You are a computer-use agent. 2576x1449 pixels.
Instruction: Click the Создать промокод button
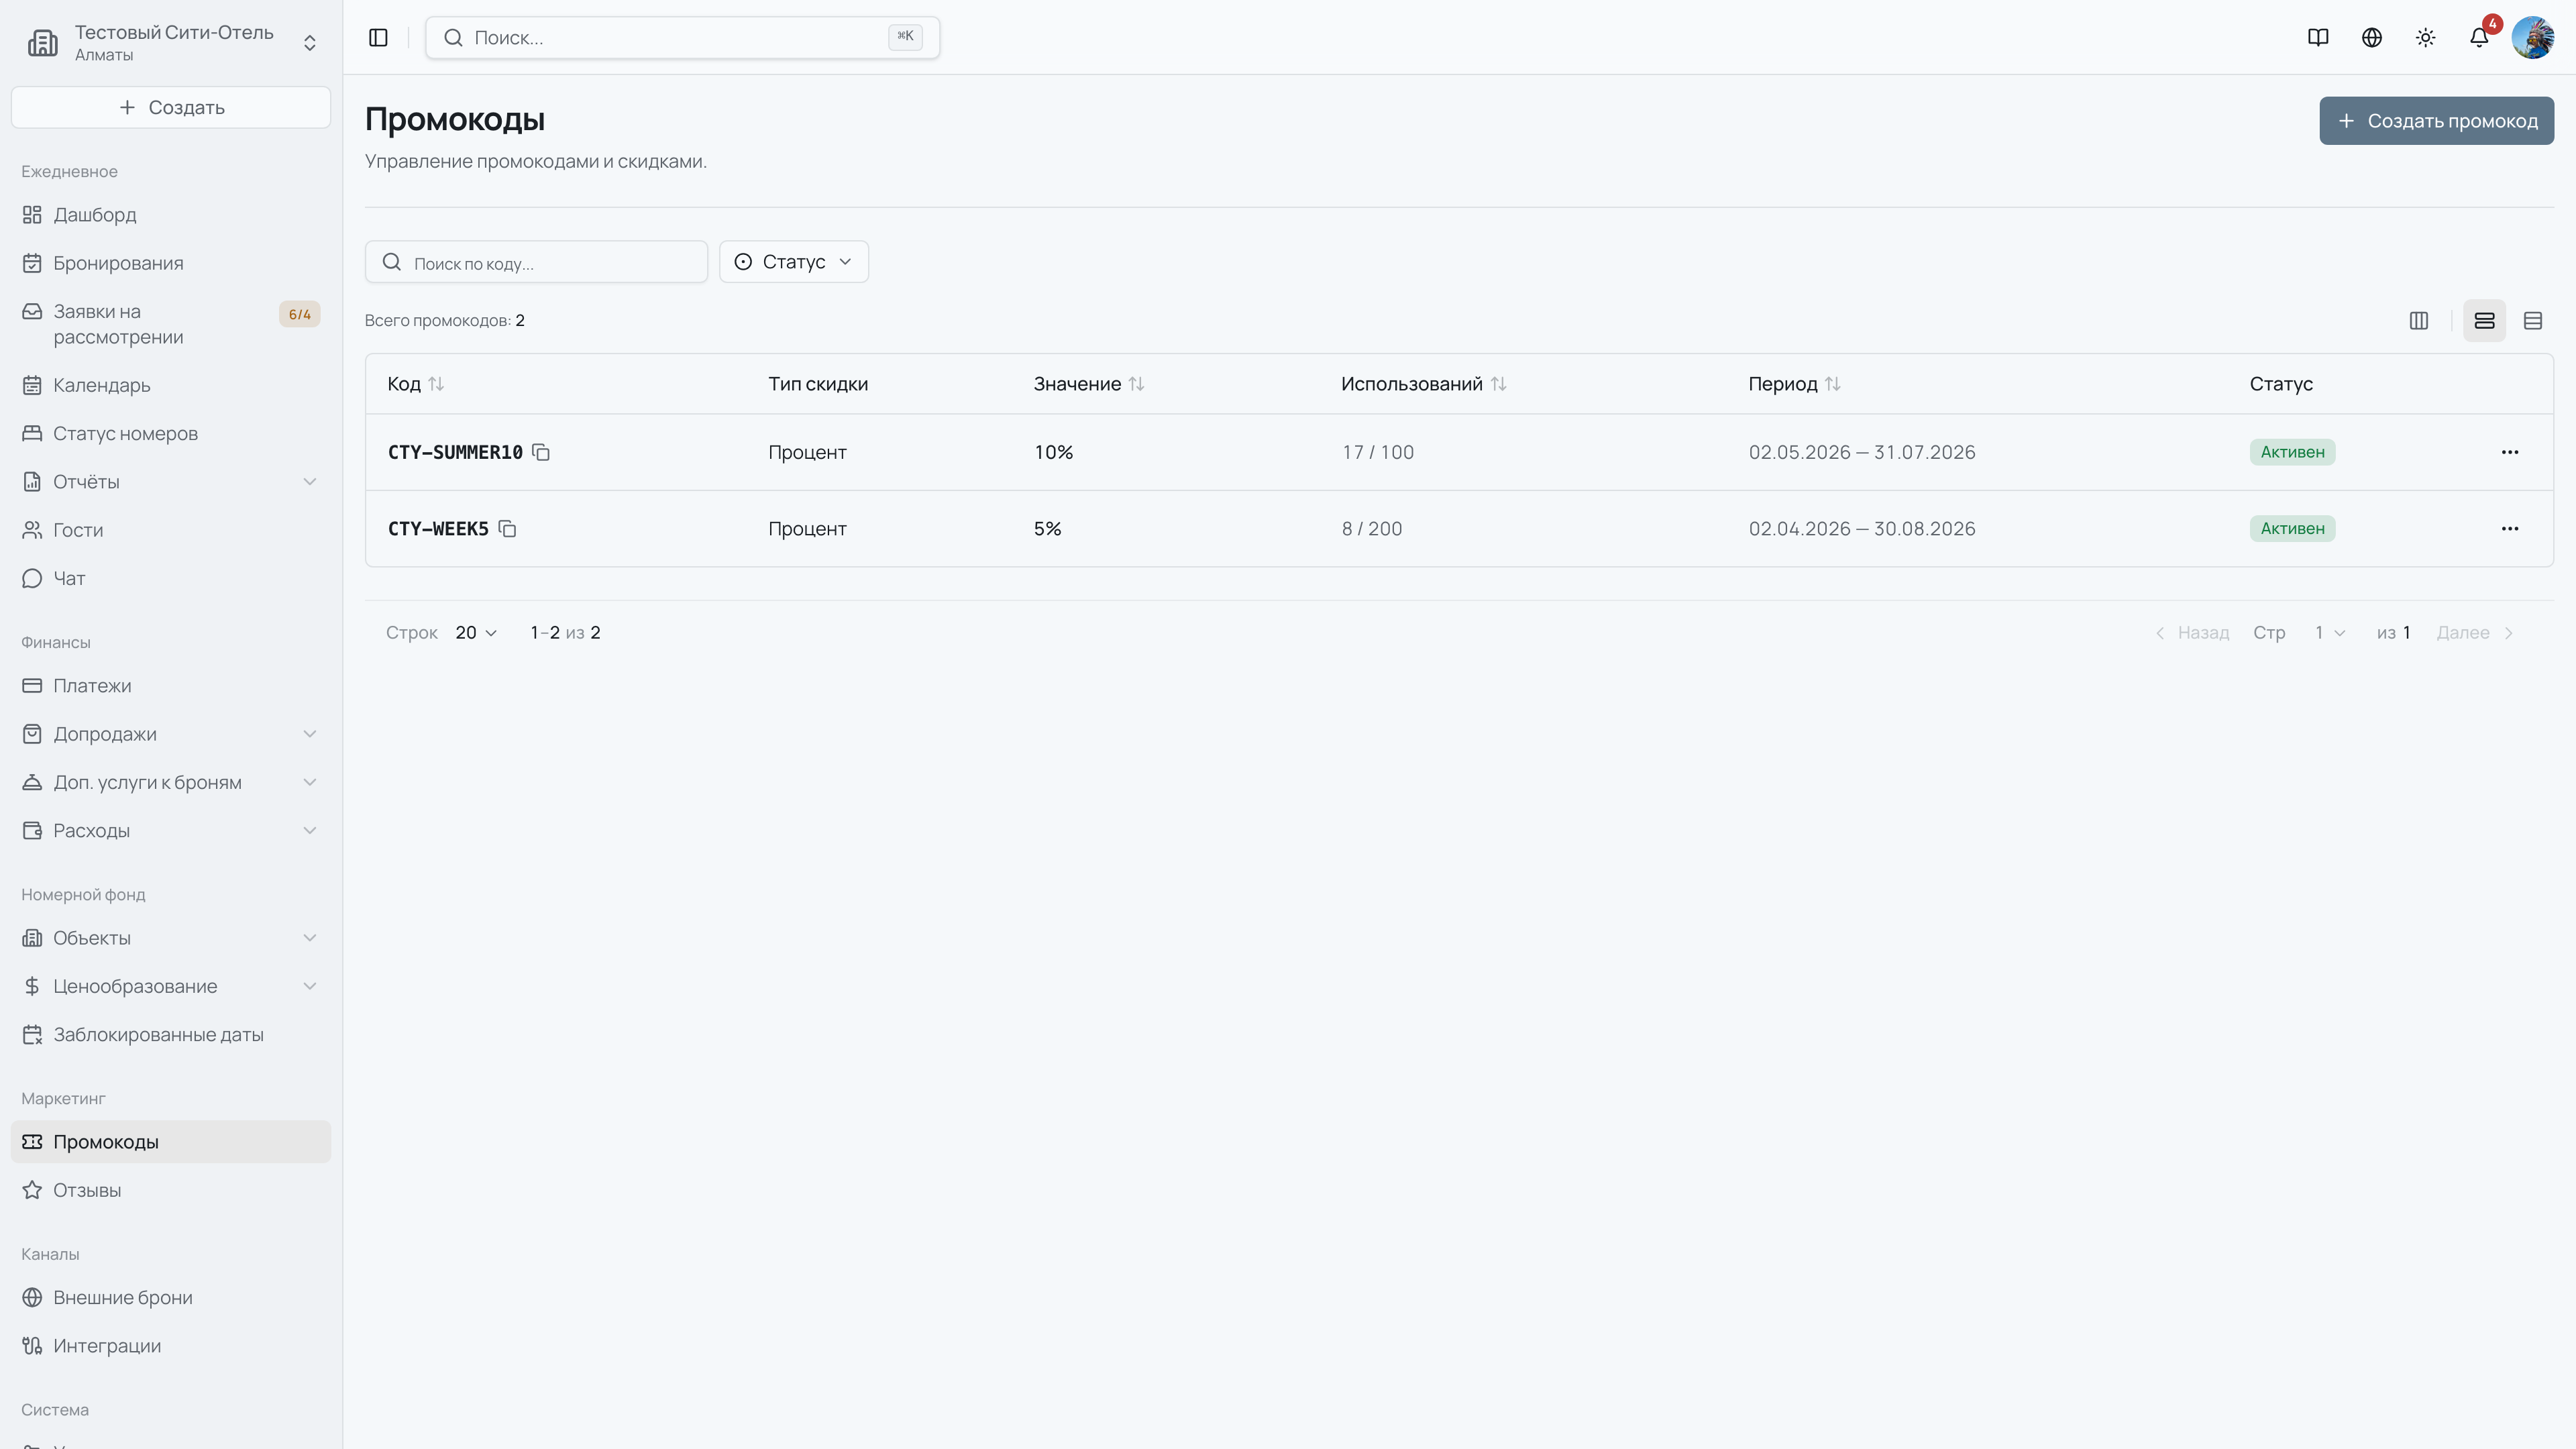(x=2436, y=121)
